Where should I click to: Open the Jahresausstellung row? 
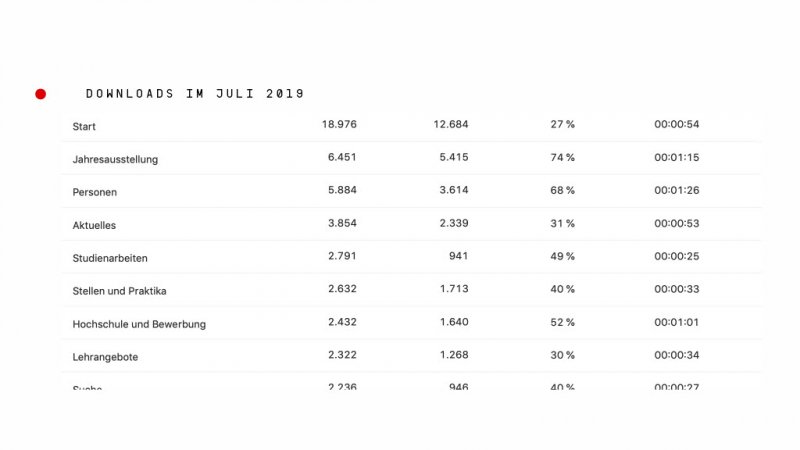pos(115,159)
